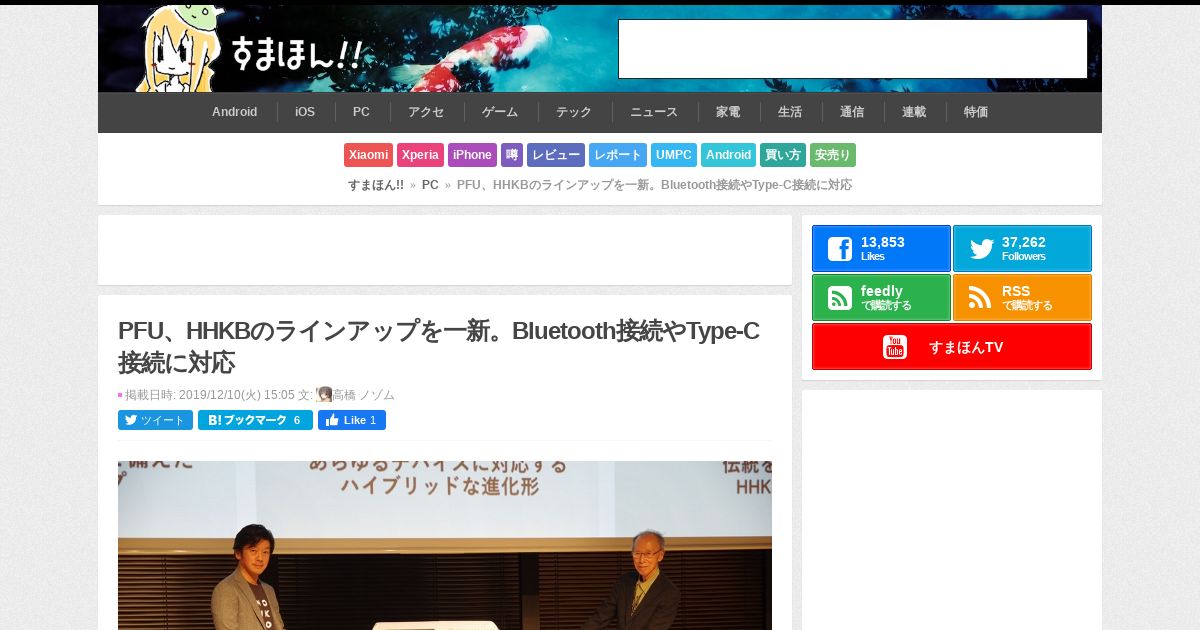
Task: Click the breadcrumb article title text
Action: click(x=654, y=185)
